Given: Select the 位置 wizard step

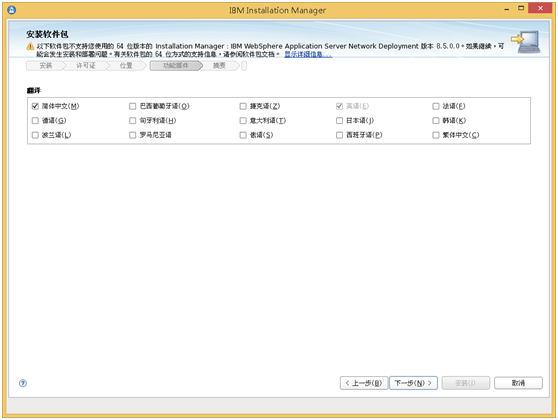Looking at the screenshot, I should tap(126, 66).
